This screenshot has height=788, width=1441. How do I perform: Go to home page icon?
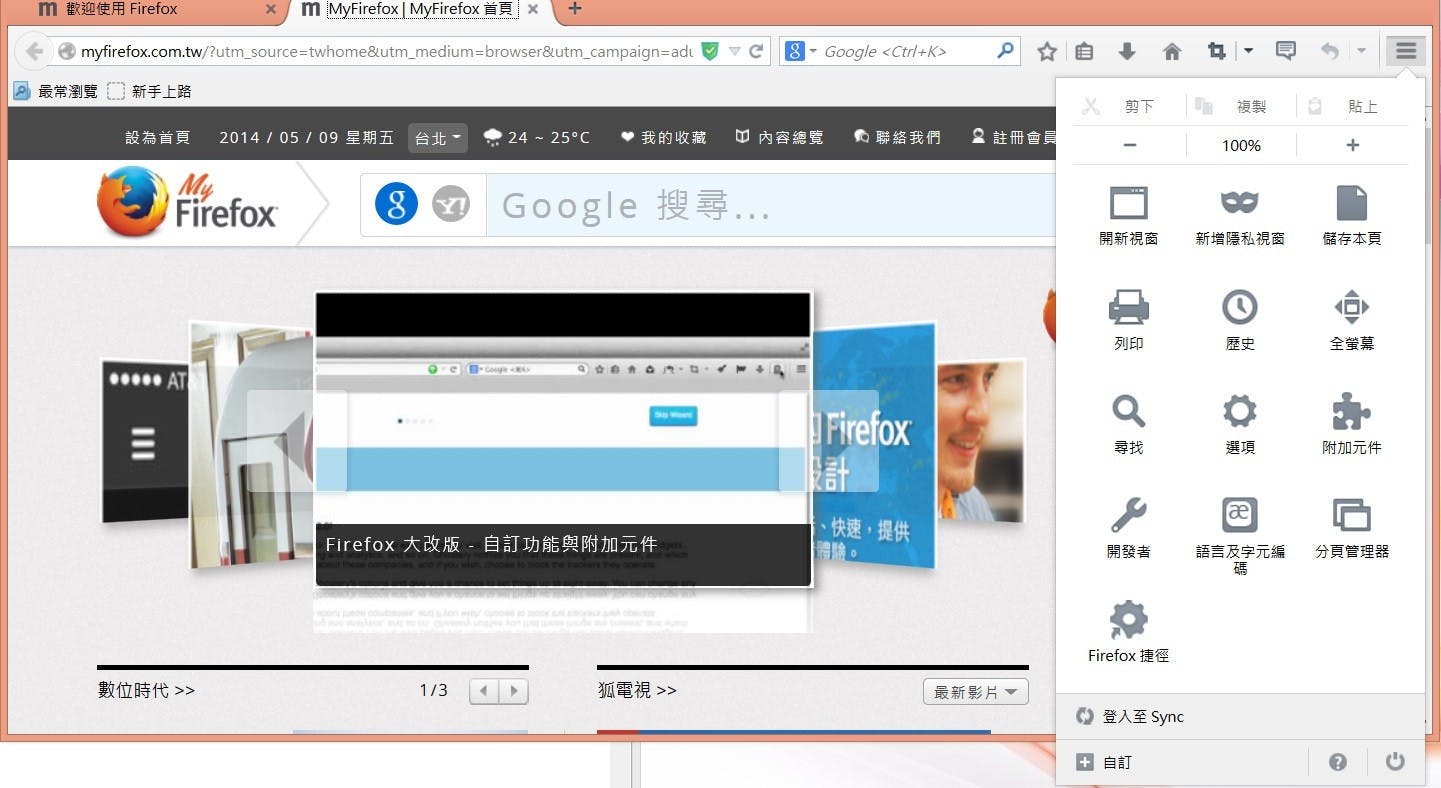[1172, 51]
